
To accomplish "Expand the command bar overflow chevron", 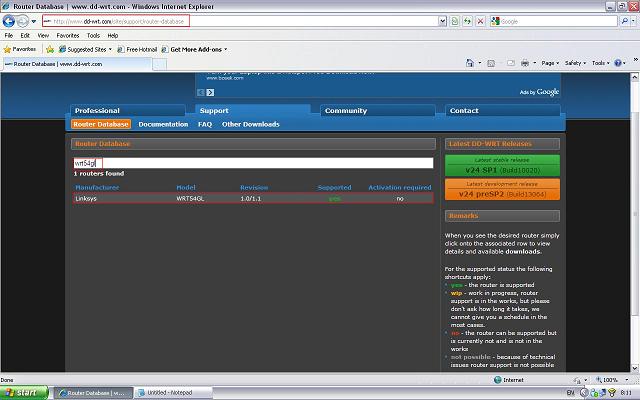I will [636, 60].
